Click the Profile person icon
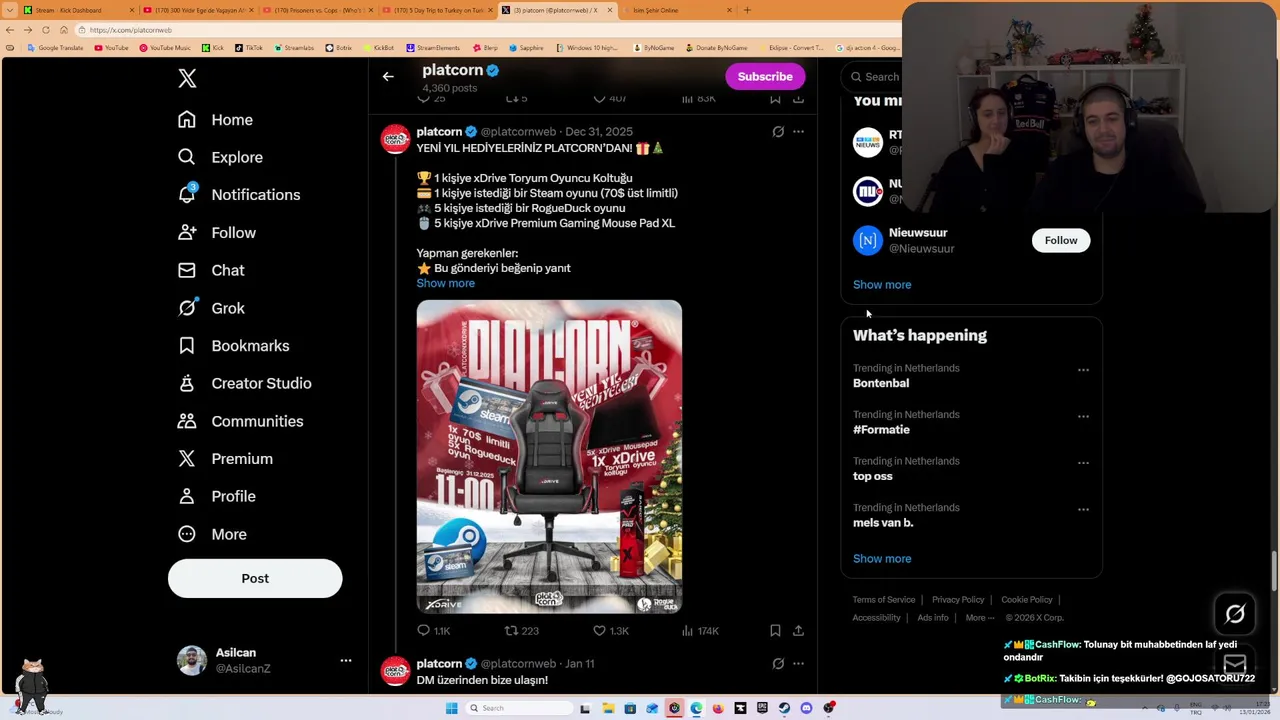The height and width of the screenshot is (720, 1280). [x=187, y=496]
